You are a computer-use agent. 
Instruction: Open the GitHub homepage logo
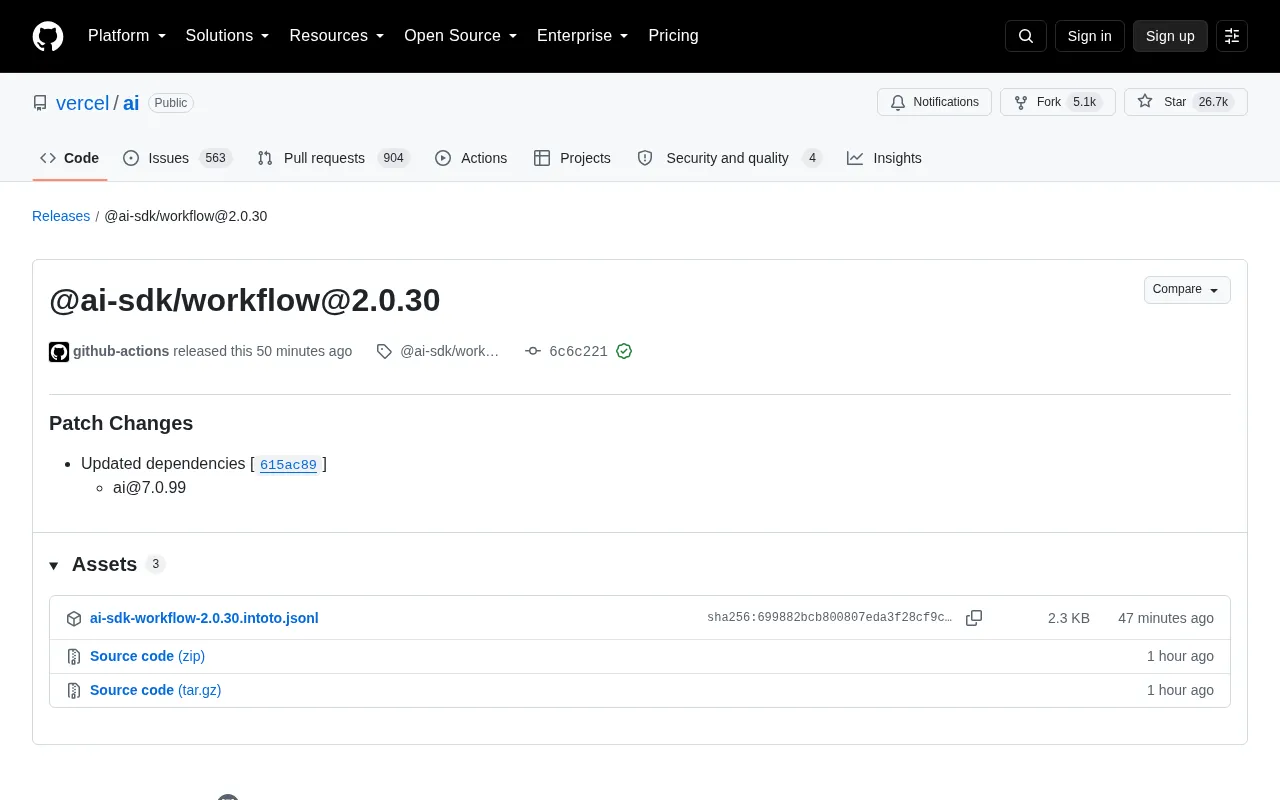[48, 36]
